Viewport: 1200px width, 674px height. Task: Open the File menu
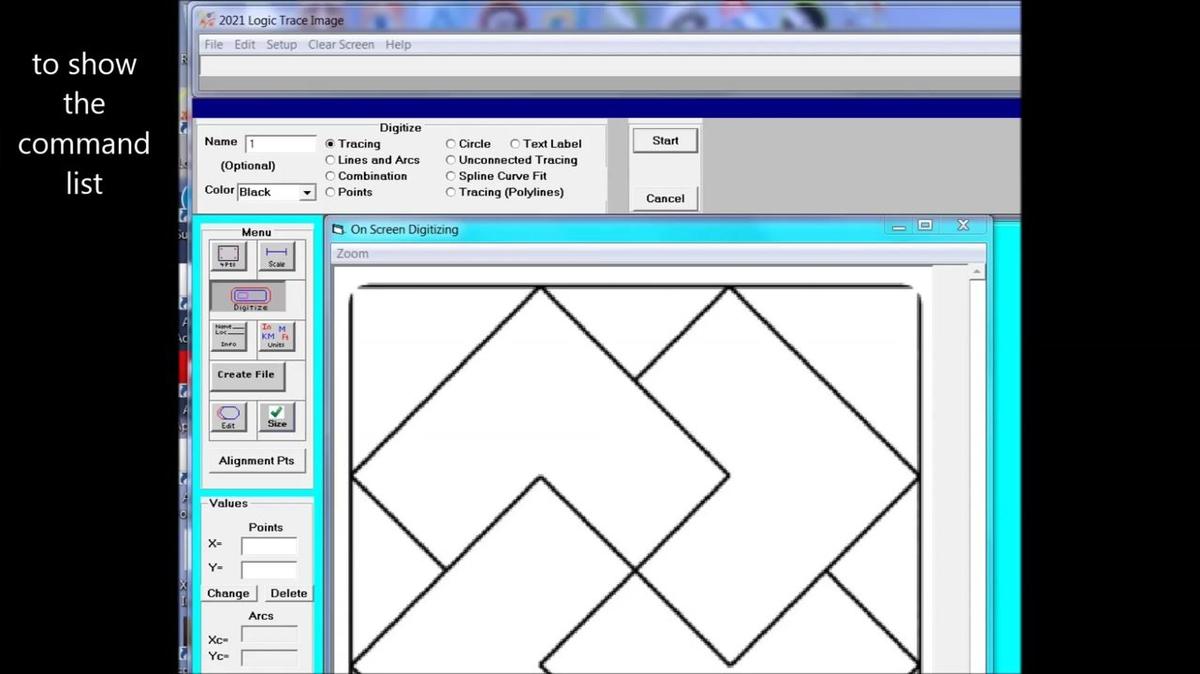click(214, 45)
